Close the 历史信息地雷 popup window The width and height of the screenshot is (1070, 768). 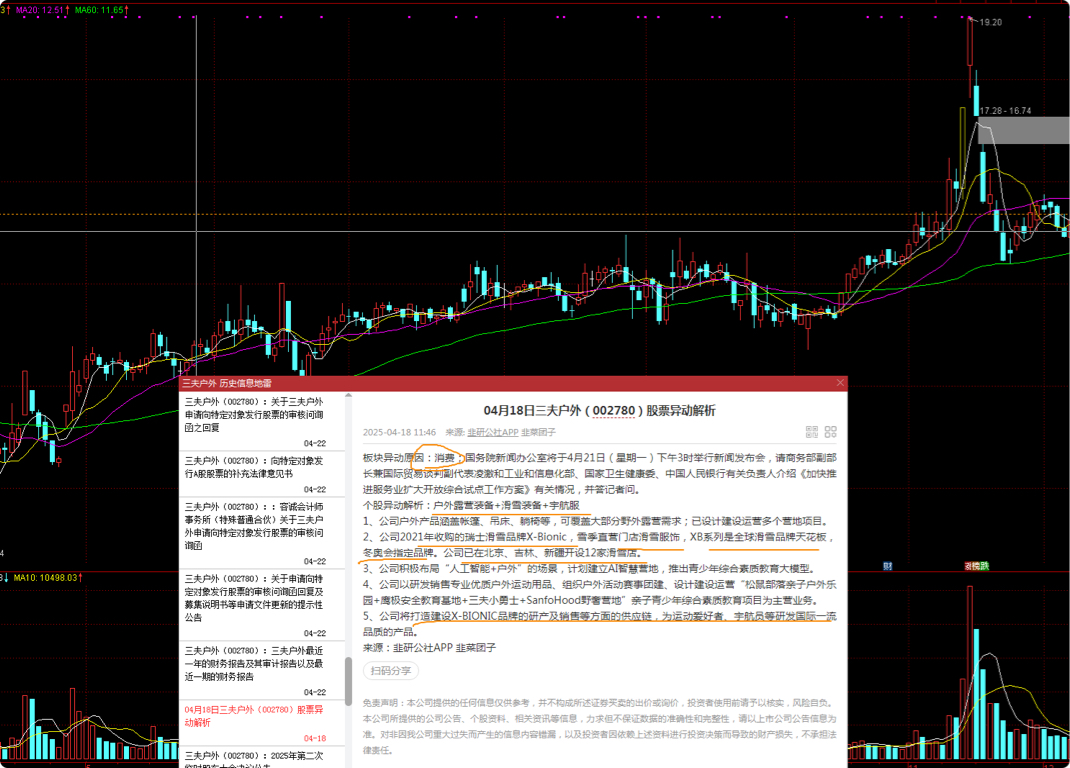click(x=840, y=383)
